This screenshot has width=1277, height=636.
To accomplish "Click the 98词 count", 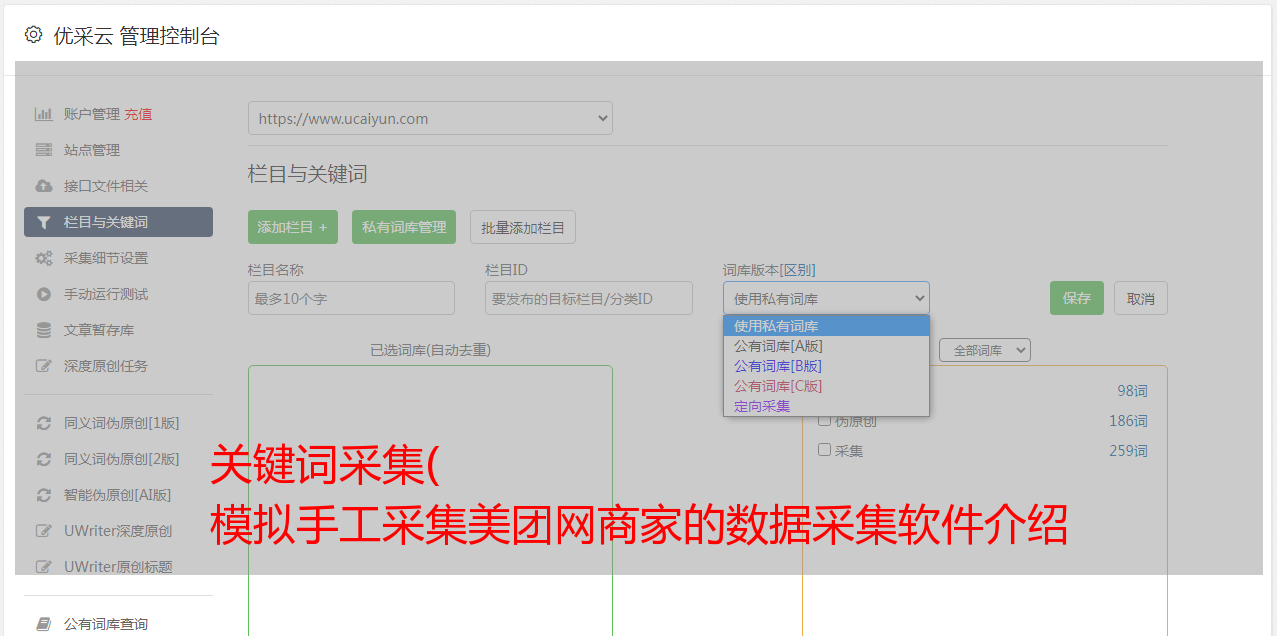I will coord(1132,391).
